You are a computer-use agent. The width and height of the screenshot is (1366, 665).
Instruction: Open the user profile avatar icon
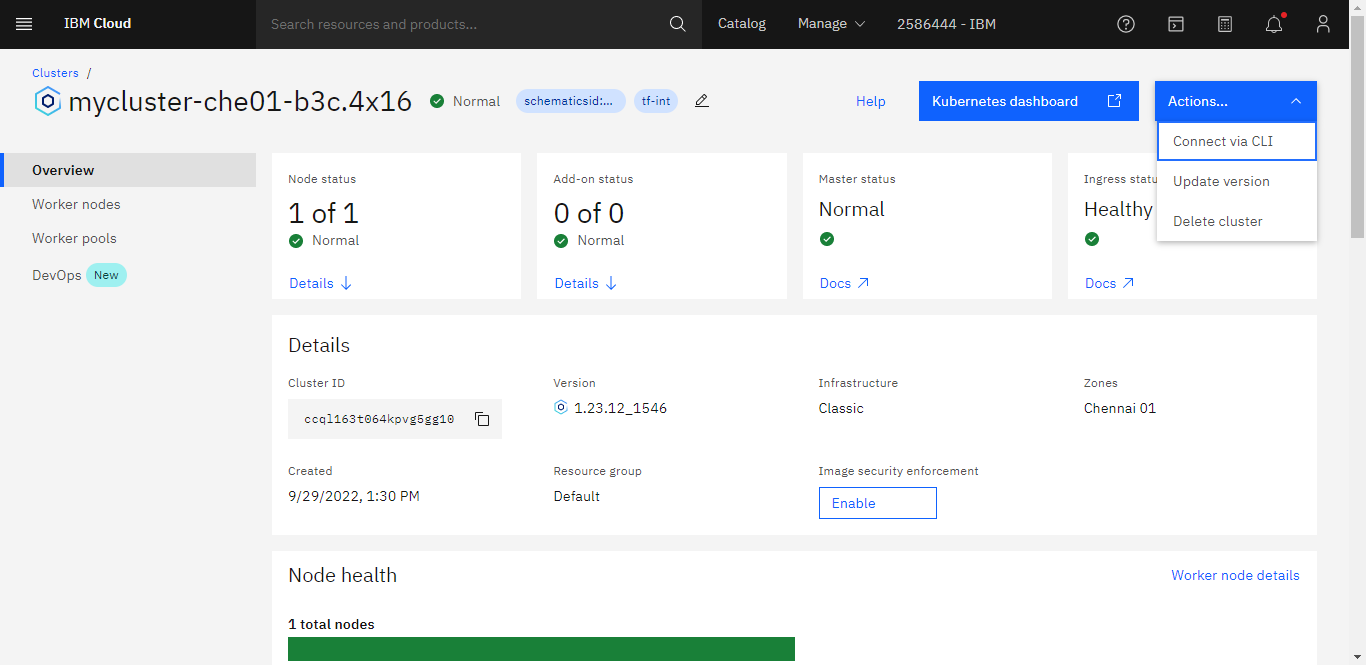tap(1323, 24)
